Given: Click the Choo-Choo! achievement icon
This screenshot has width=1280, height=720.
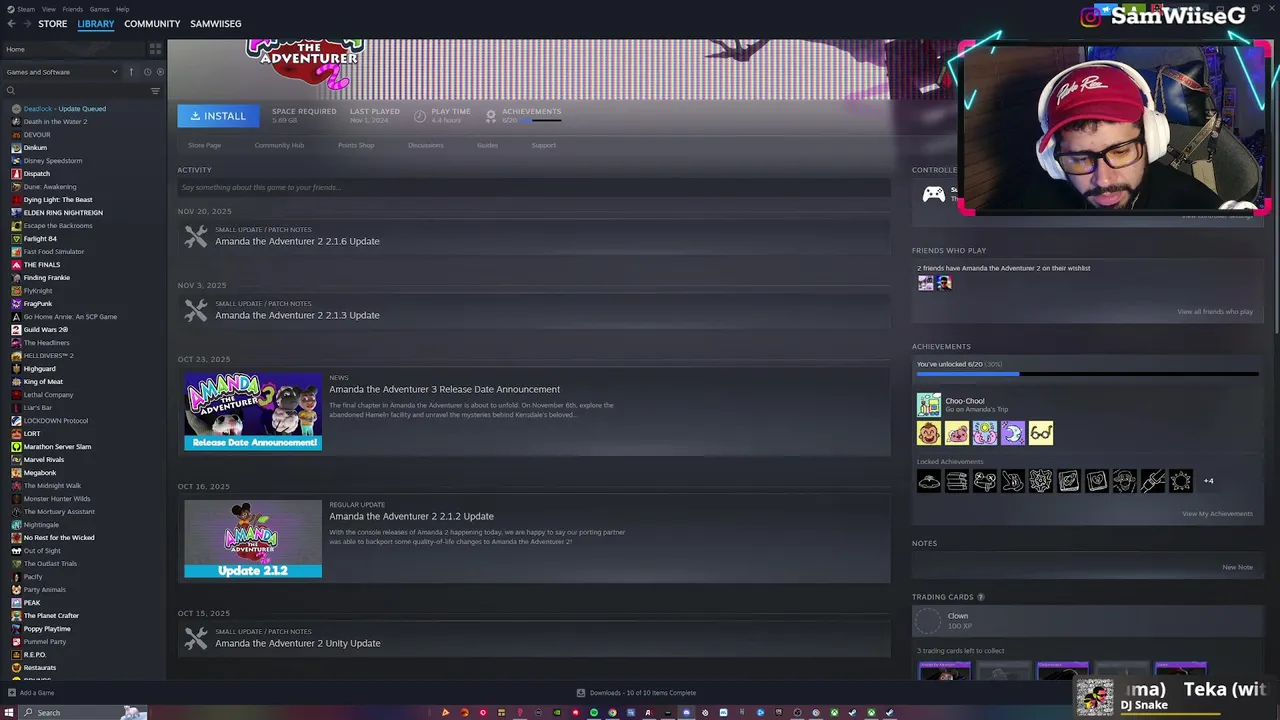Looking at the screenshot, I should coord(929,405).
